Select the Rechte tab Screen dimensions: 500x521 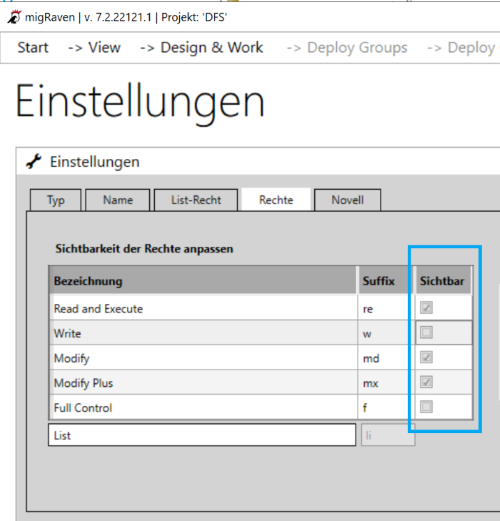276,200
